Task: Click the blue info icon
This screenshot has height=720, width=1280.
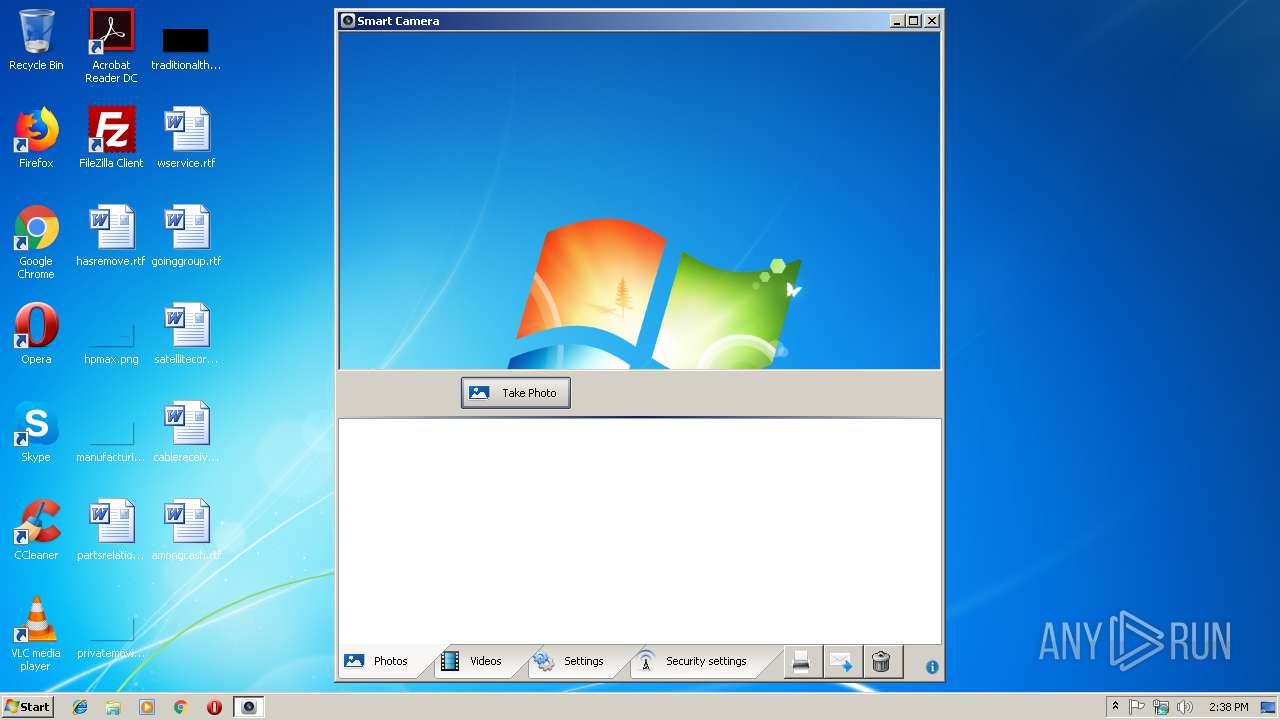Action: (x=932, y=667)
